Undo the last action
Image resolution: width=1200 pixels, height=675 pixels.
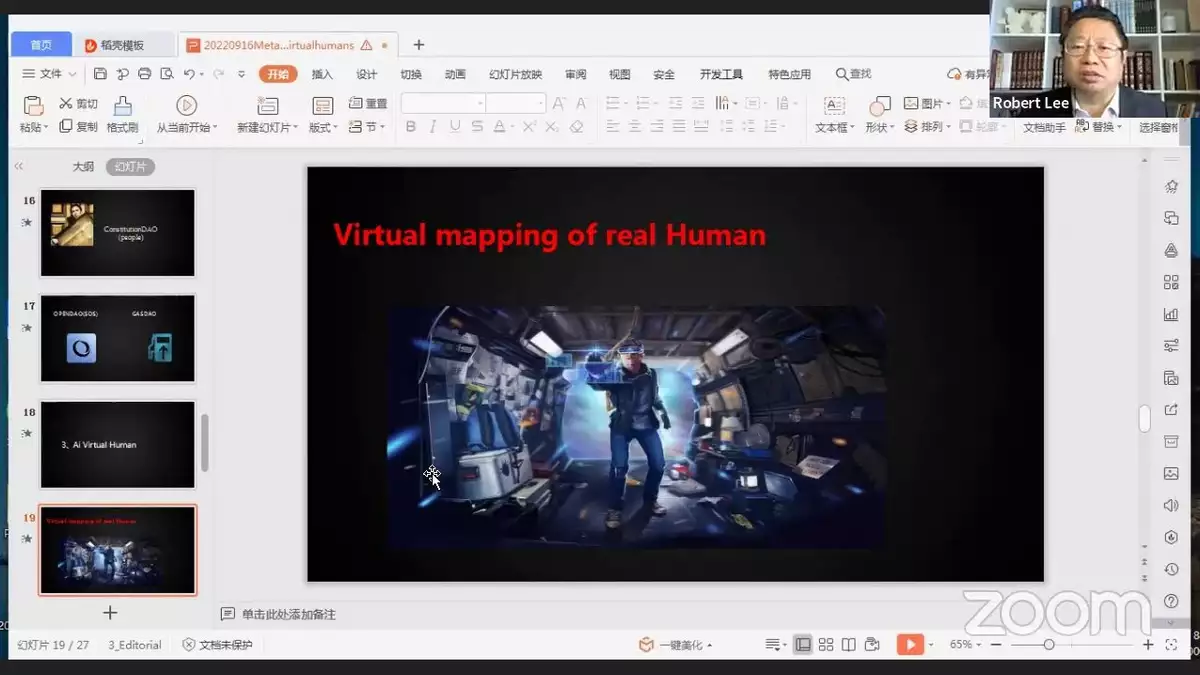pos(189,74)
